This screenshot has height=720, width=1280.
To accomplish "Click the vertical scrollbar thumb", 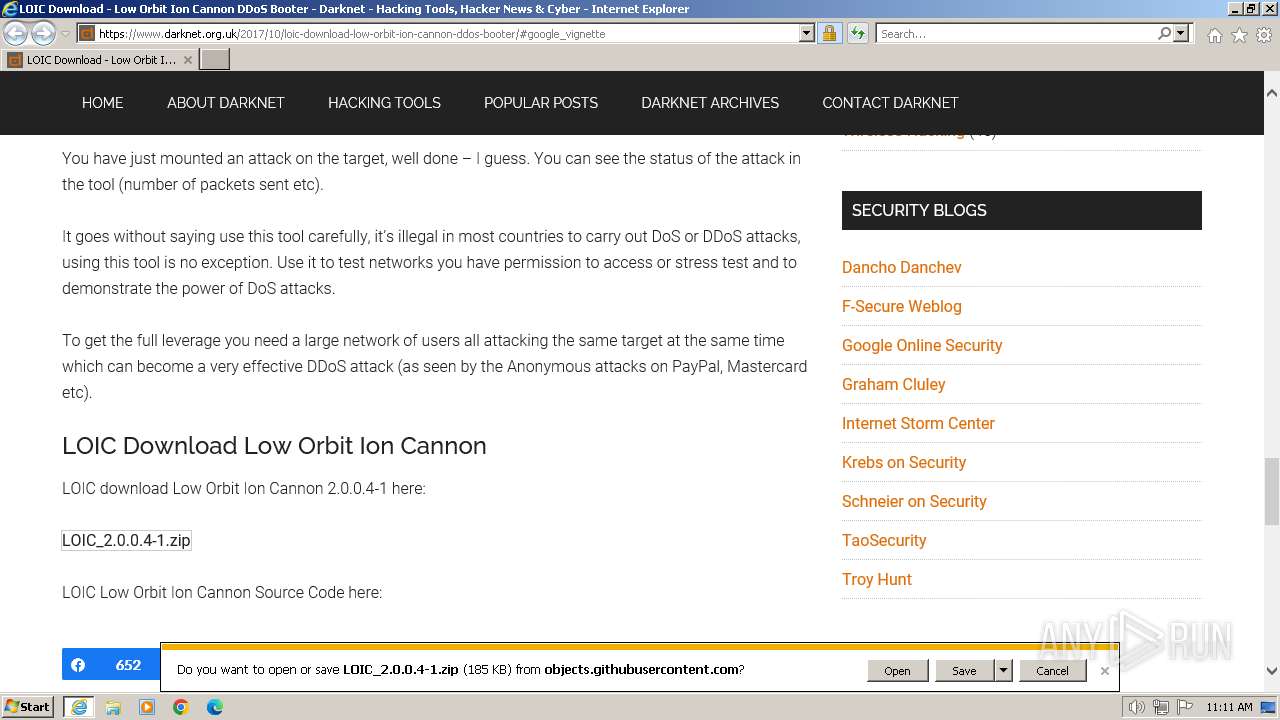I will tap(1271, 490).
